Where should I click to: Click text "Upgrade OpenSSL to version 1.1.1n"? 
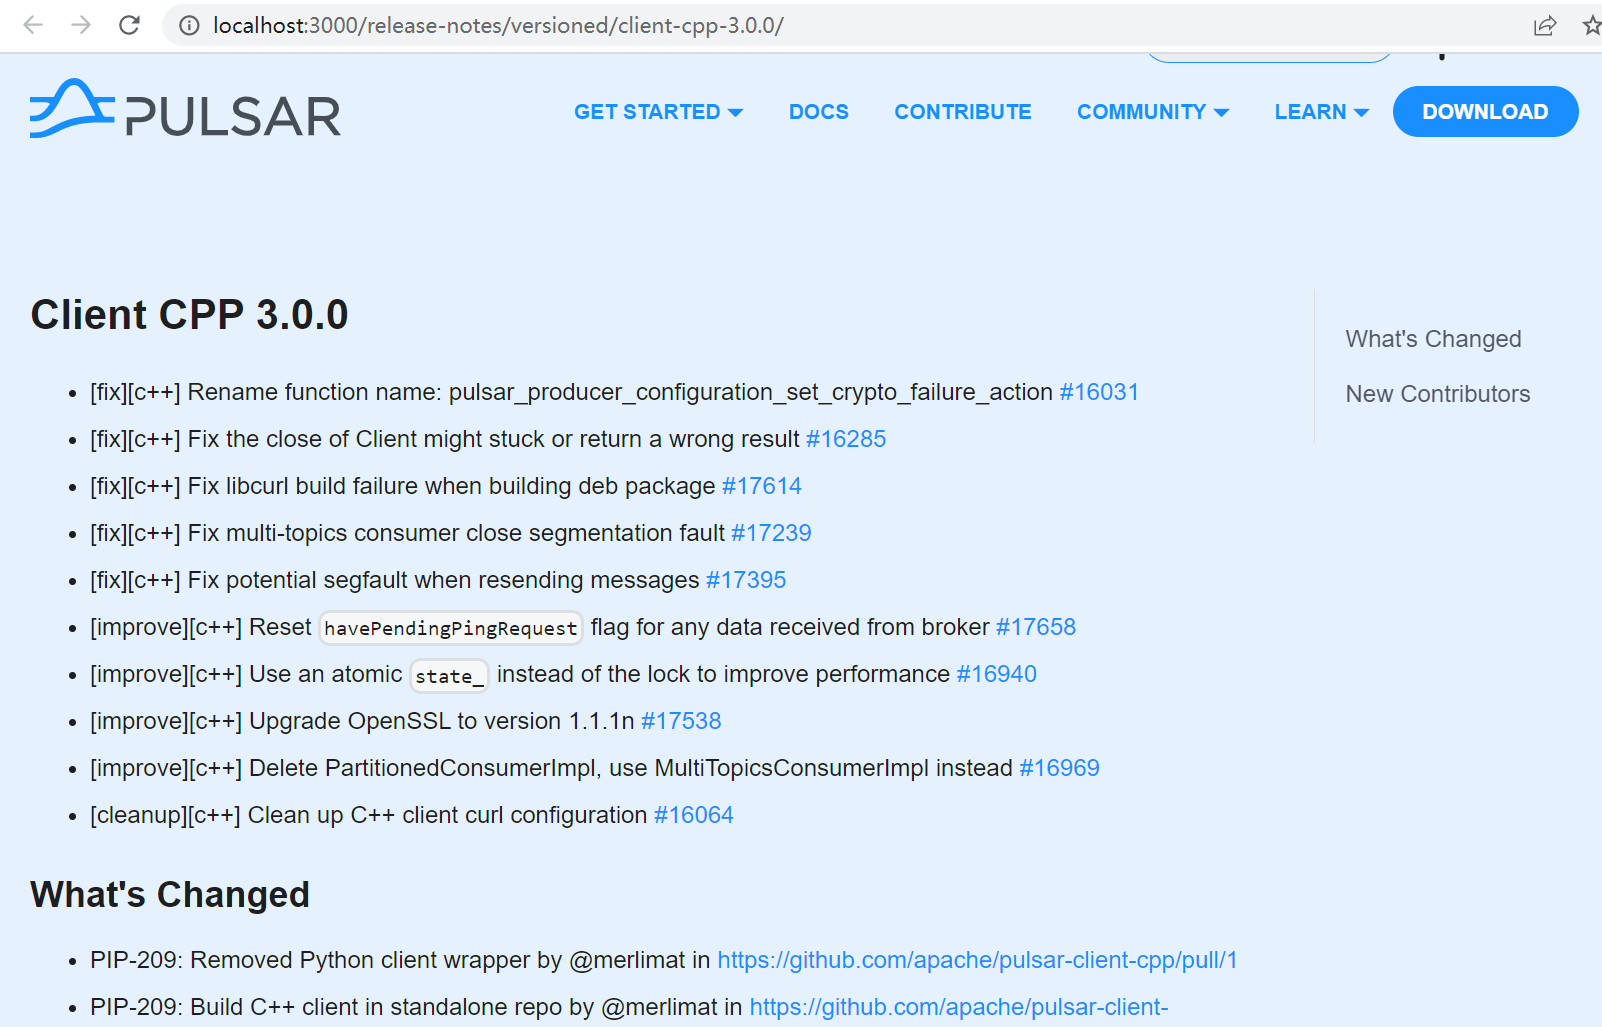[442, 721]
